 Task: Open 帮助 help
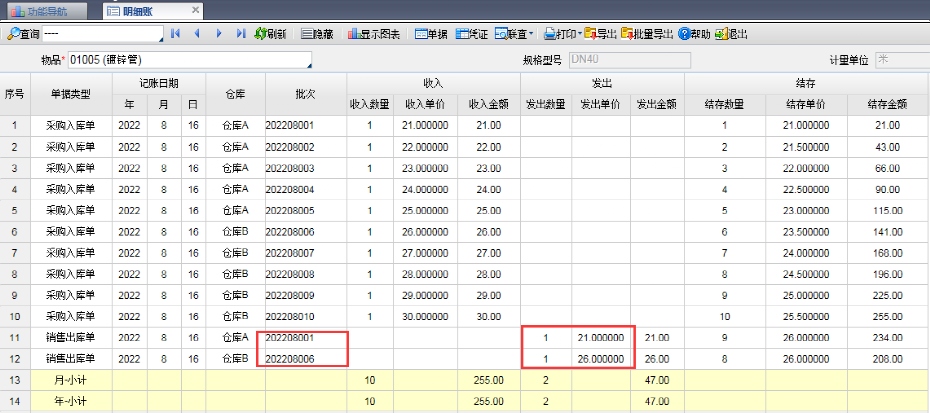pyautogui.click(x=694, y=34)
